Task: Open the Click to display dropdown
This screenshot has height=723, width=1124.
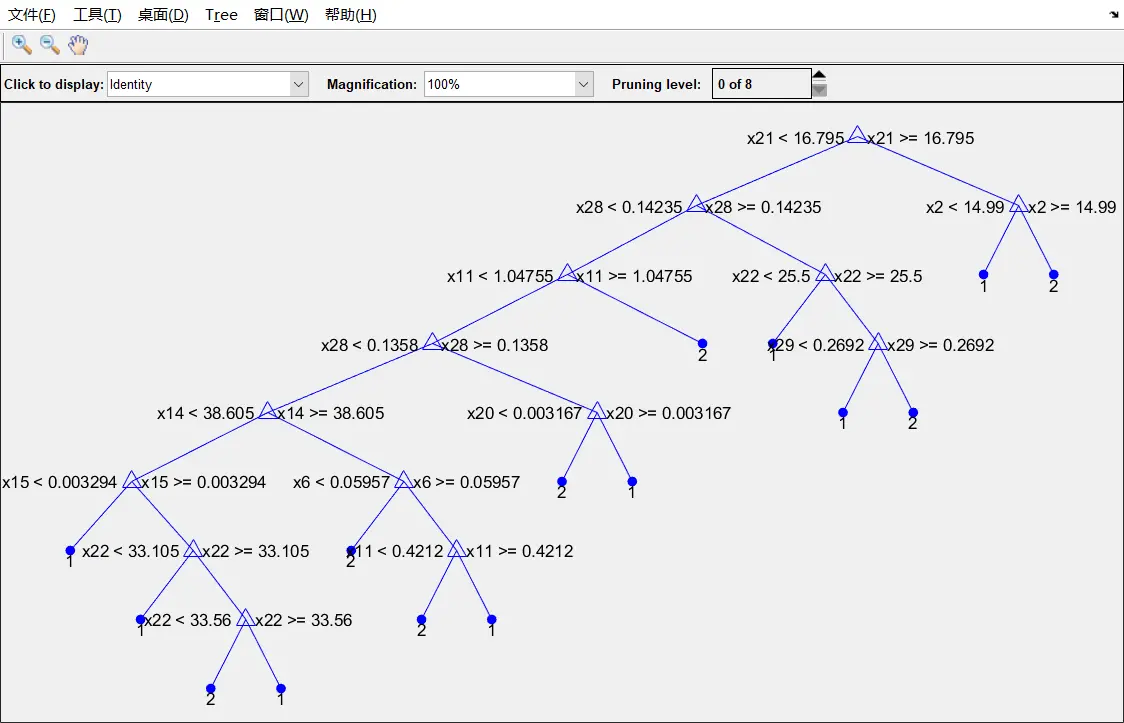Action: coord(208,84)
